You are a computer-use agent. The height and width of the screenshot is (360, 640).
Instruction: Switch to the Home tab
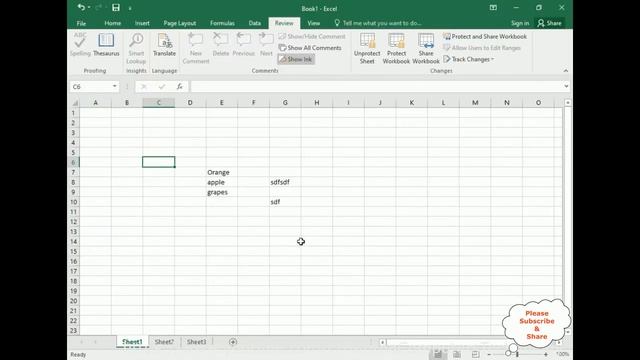[112, 23]
